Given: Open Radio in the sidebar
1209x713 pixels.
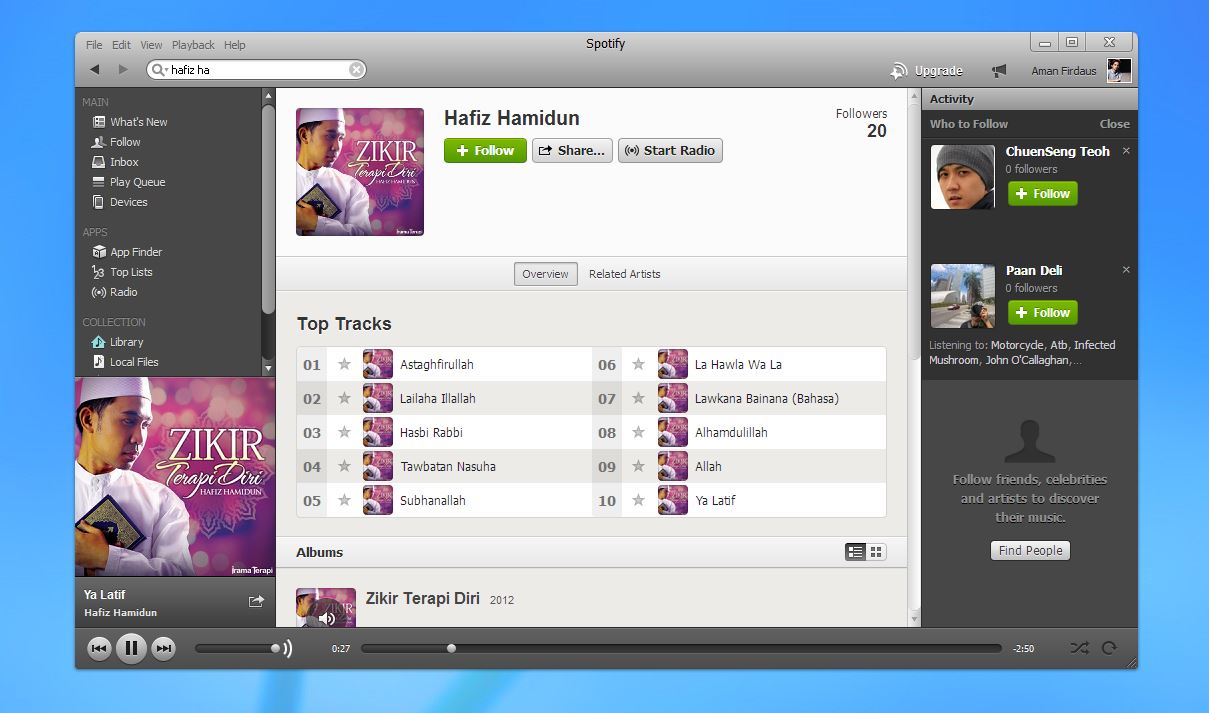Looking at the screenshot, I should pos(115,292).
